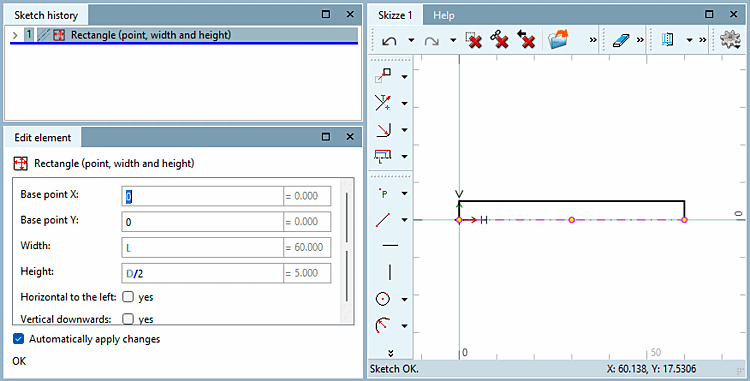750x381 pixels.
Task: Maximize the Sketch history panel
Action: pos(326,14)
